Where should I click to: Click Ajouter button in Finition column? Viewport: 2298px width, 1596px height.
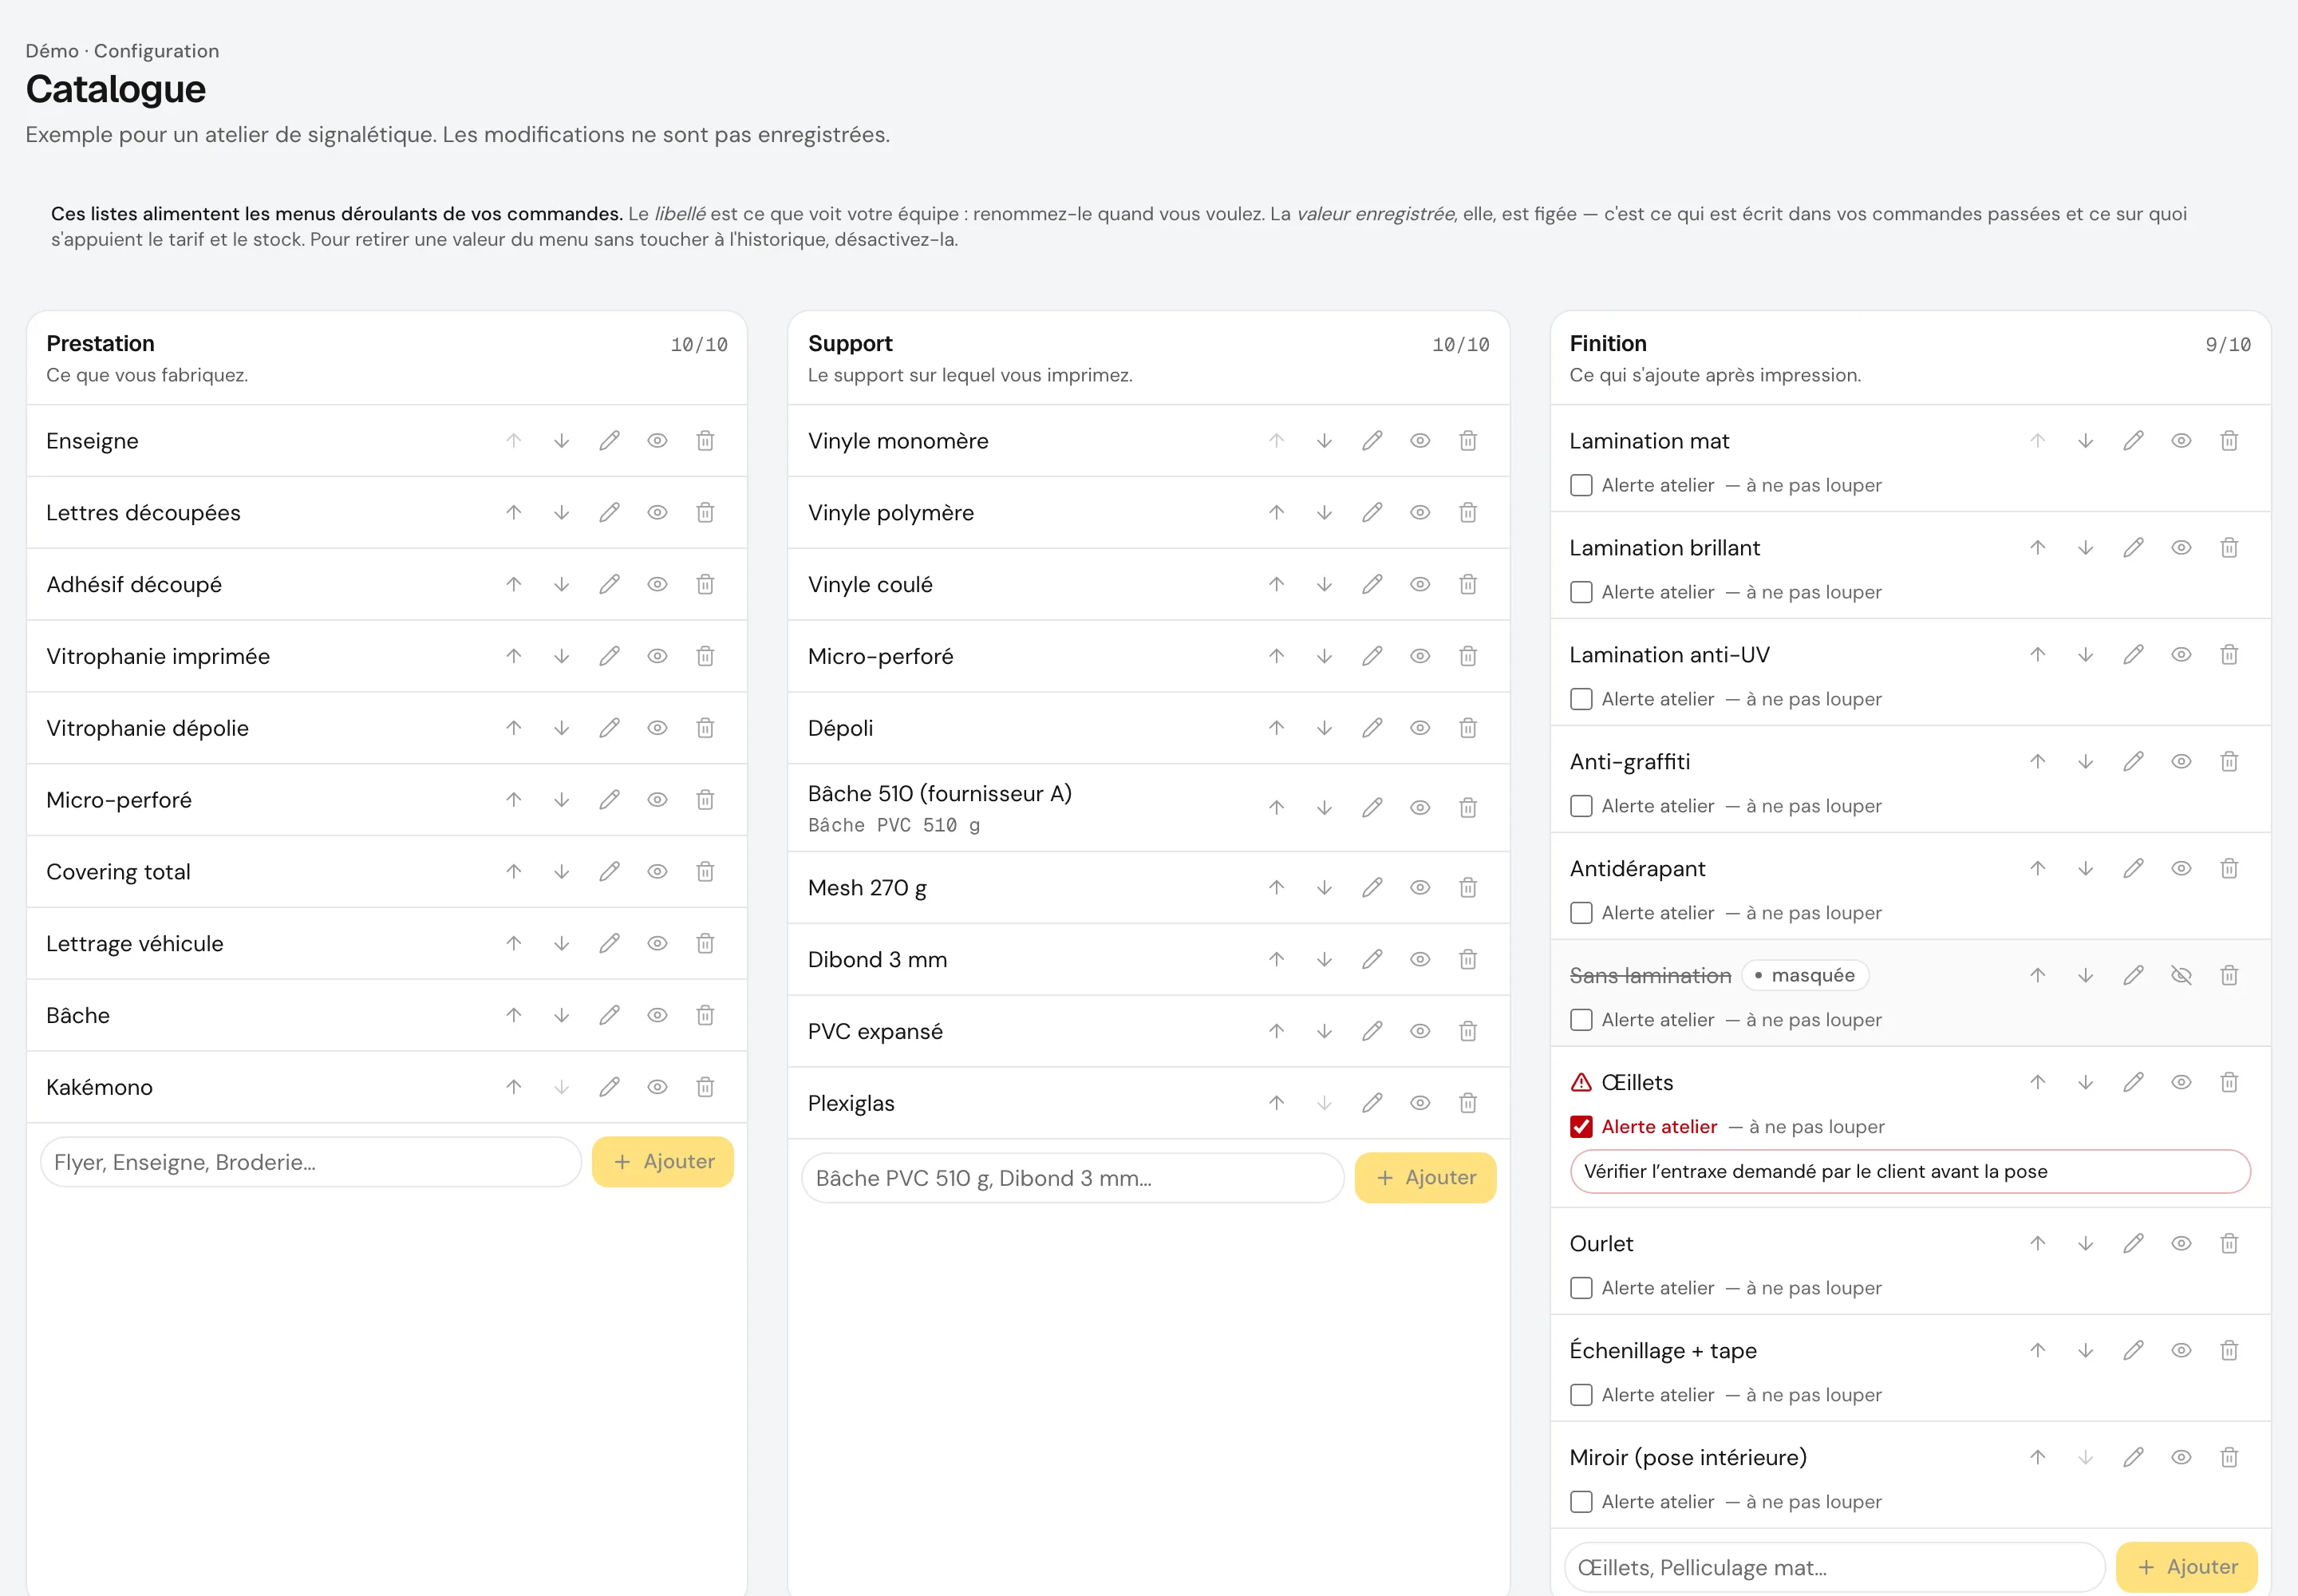click(2187, 1568)
